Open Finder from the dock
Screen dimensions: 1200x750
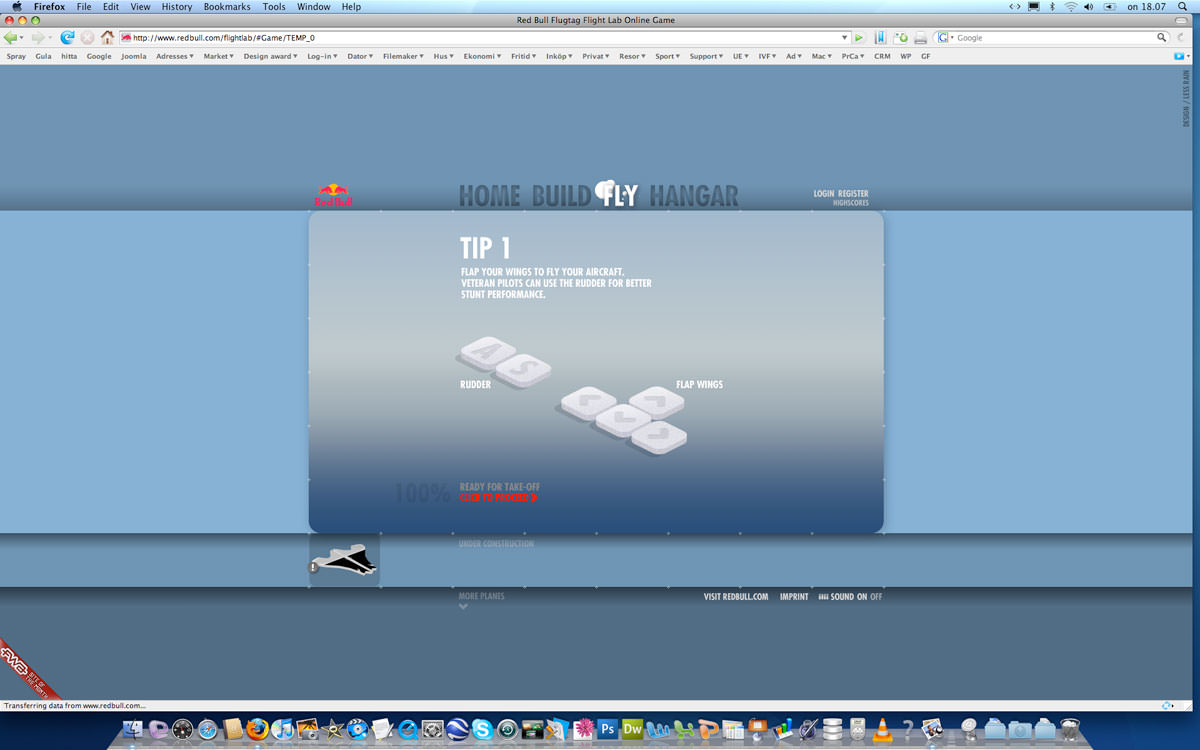coord(133,729)
